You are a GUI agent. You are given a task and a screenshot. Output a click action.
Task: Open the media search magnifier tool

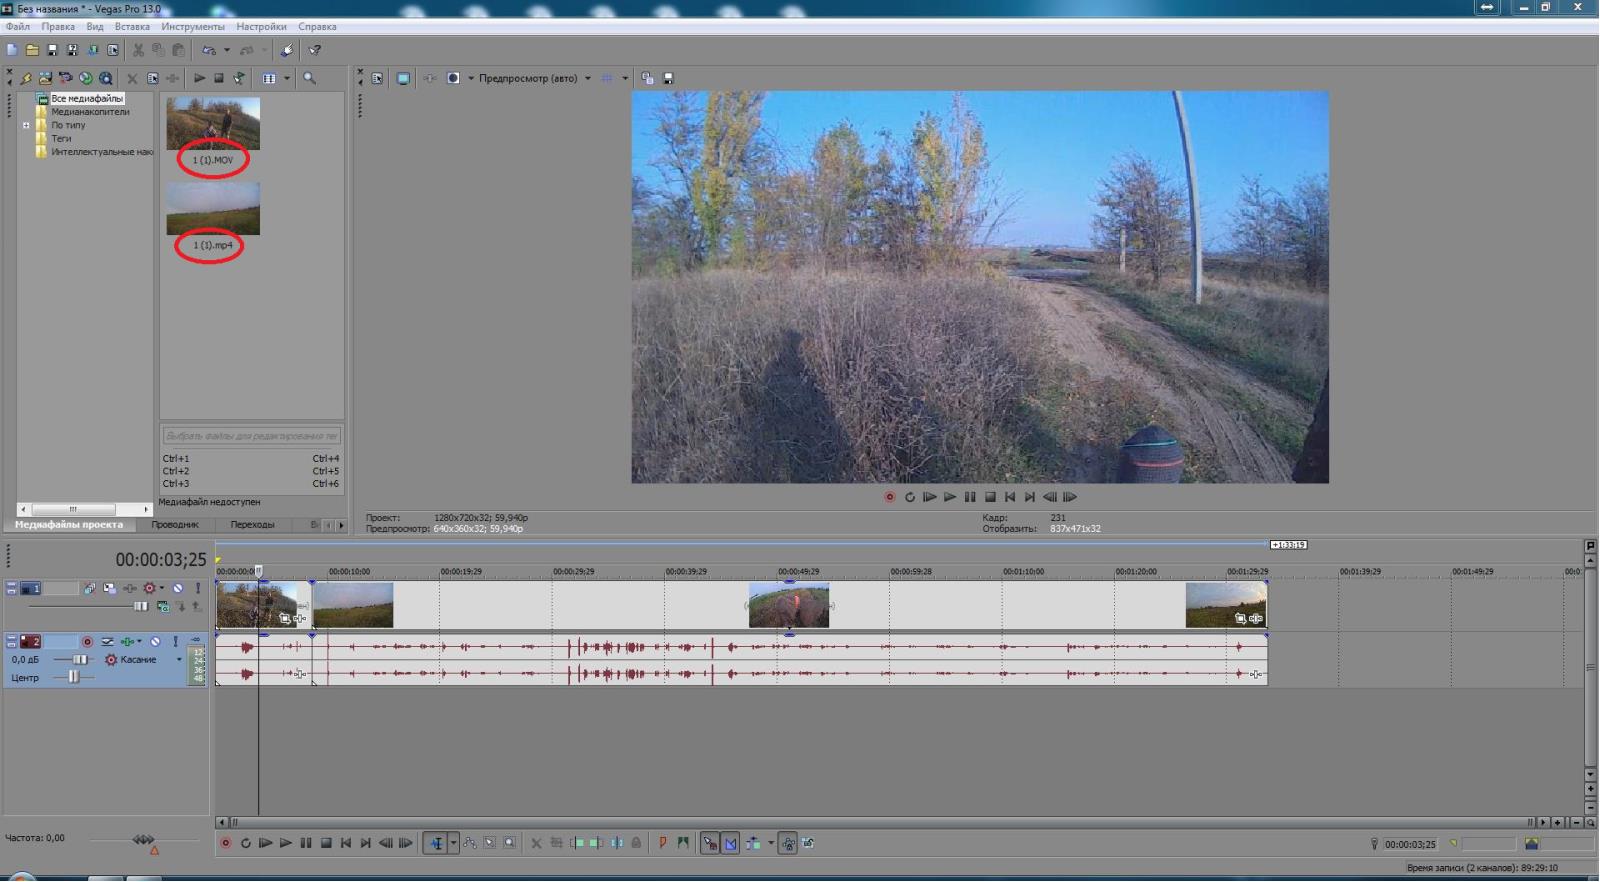[310, 78]
